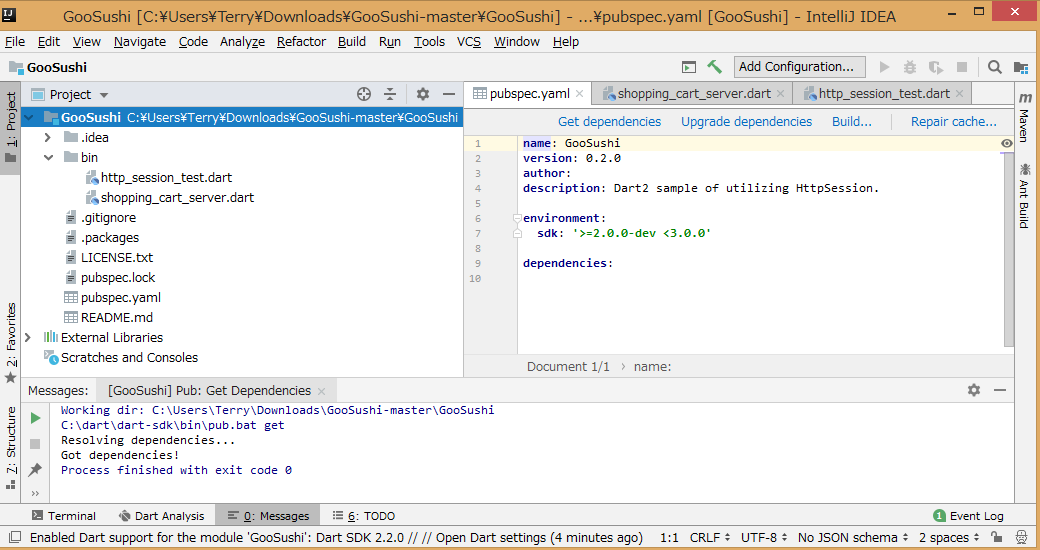Click the Collapse All icon in the Project panel
This screenshot has width=1040, height=550.
pyautogui.click(x=390, y=94)
